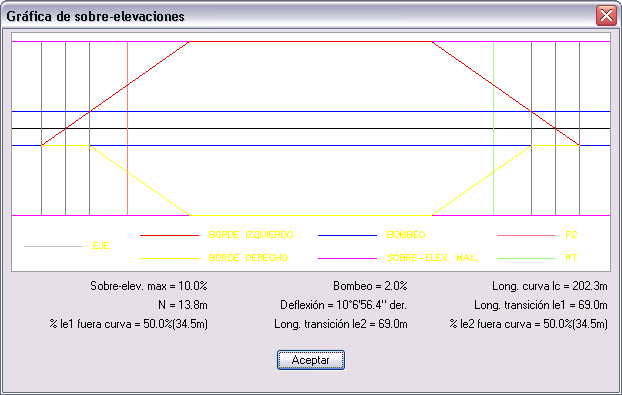Click the SOBRE-ELEV. MAX. legend label
The width and height of the screenshot is (622, 395).
pos(432,258)
